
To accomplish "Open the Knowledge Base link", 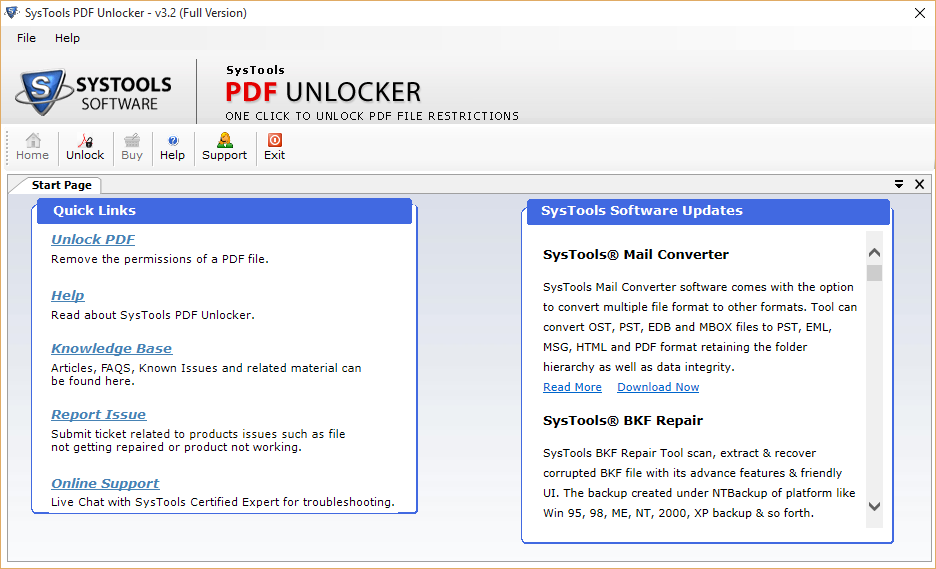I will coord(111,349).
